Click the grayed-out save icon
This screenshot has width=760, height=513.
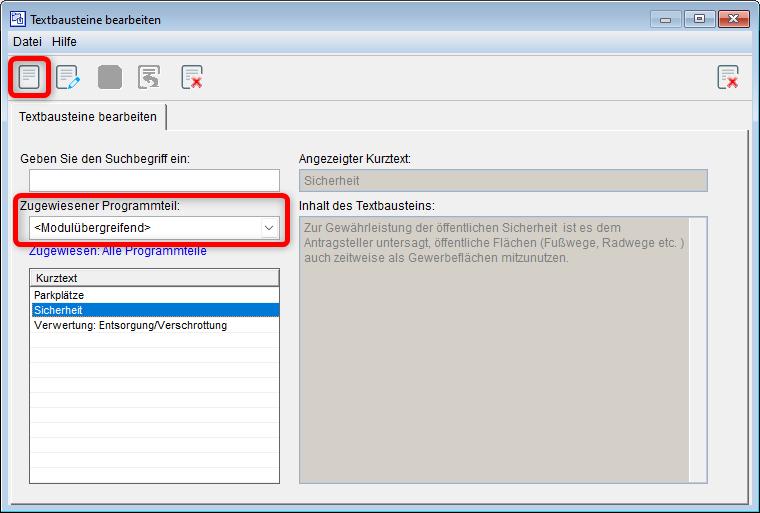[x=109, y=77]
